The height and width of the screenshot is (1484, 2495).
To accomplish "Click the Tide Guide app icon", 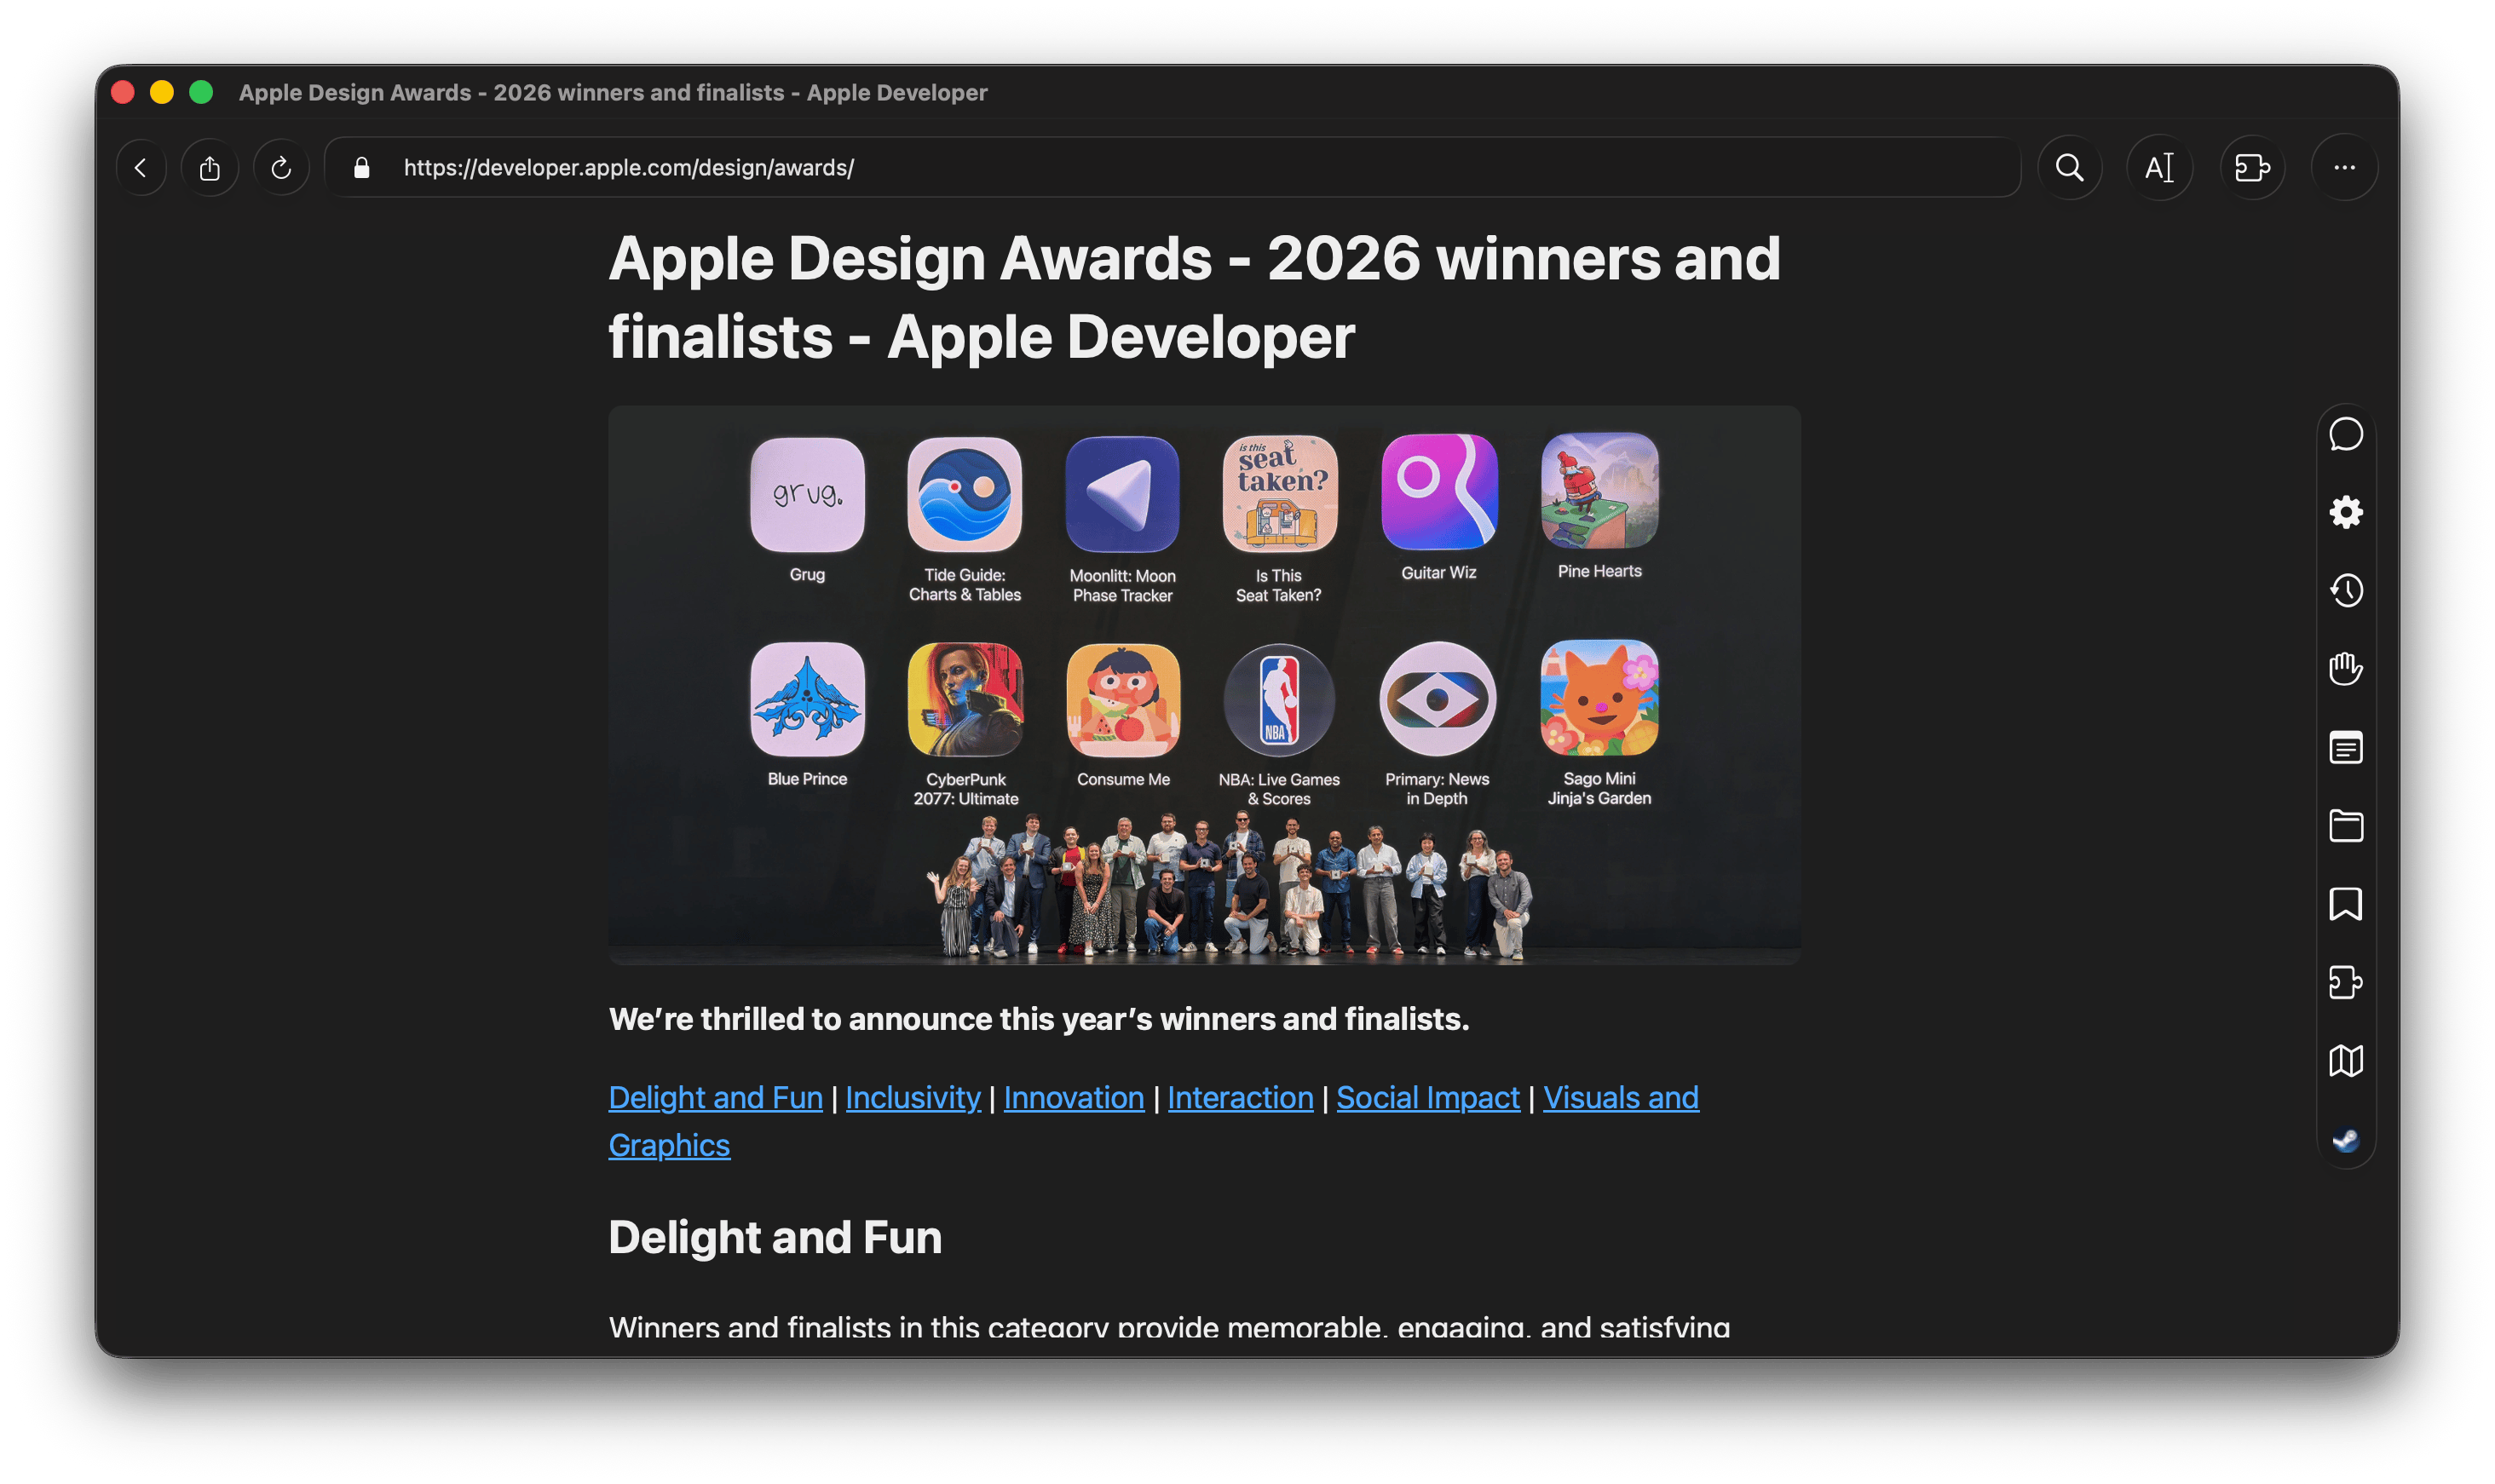I will [964, 494].
